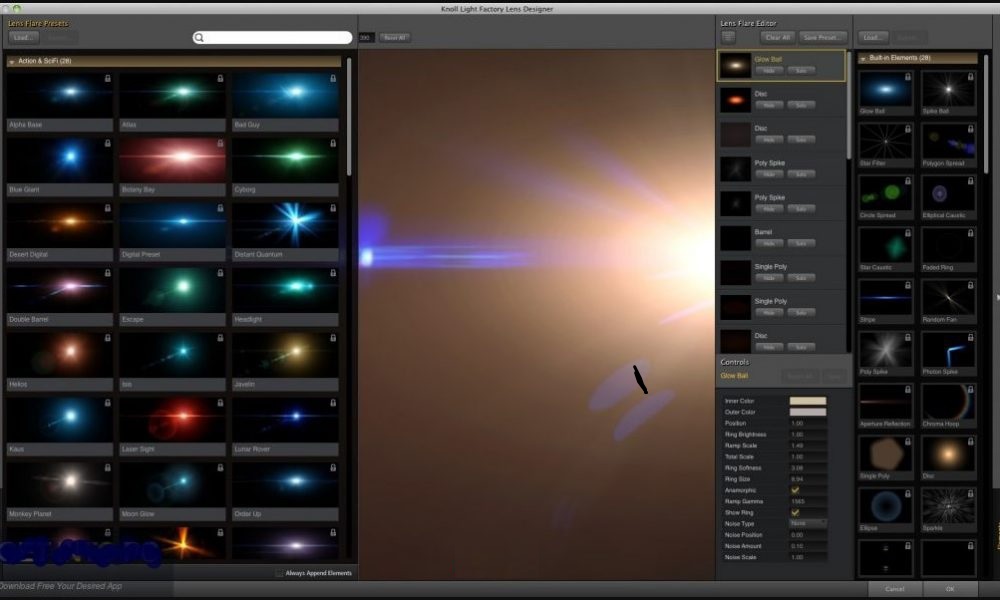Click the Ramp Gamma value field
Image resolution: width=1000 pixels, height=600 pixels.
pos(808,501)
